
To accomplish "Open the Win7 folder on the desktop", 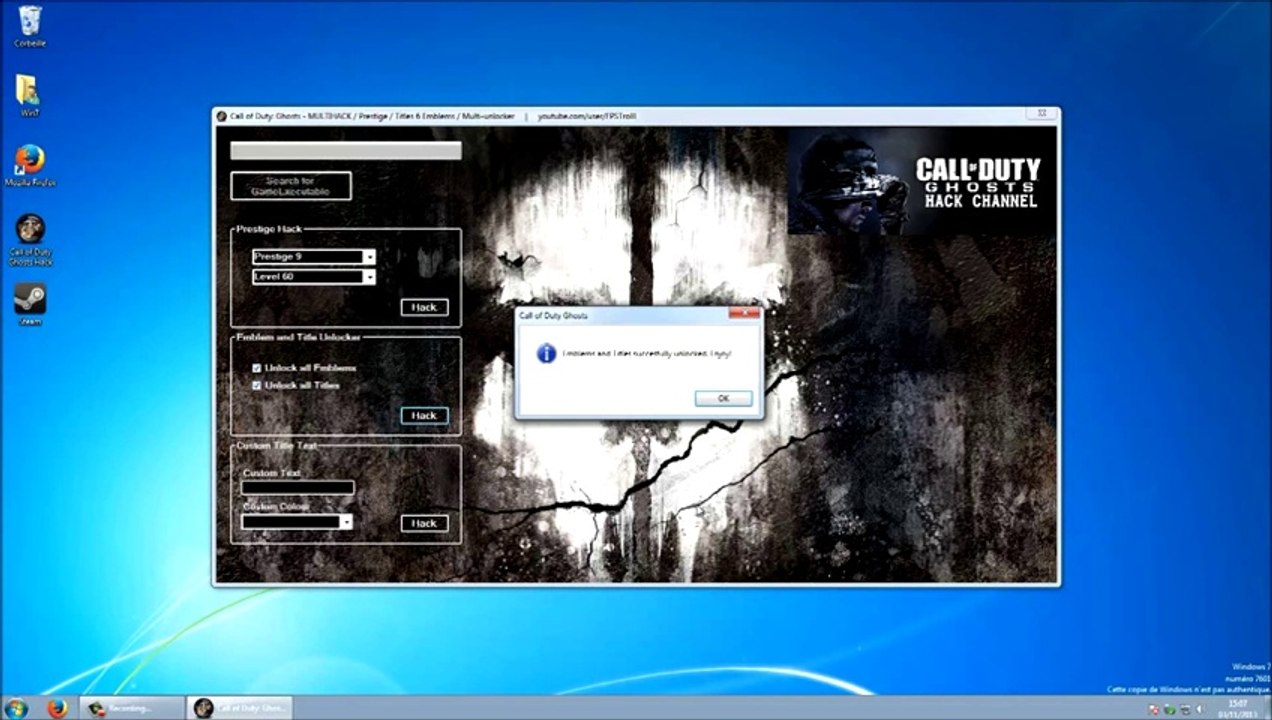I will [29, 95].
